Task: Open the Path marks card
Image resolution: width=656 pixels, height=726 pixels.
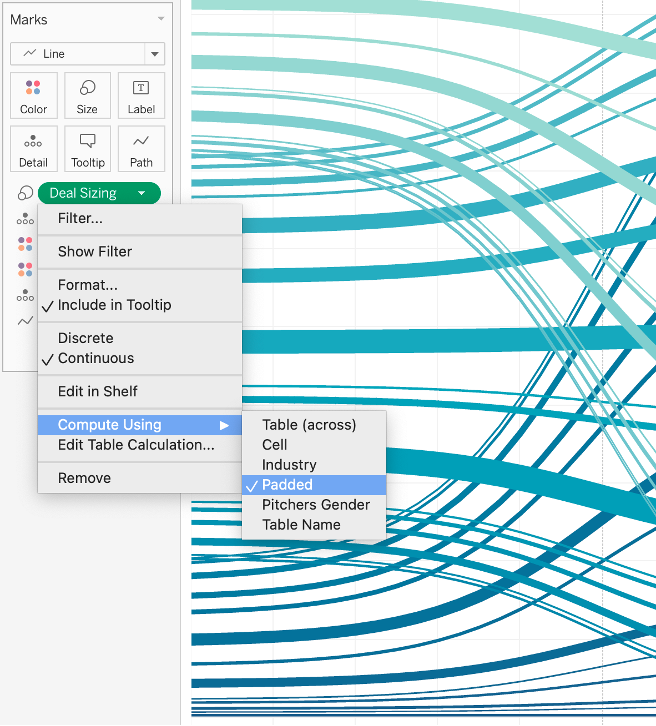Action: (x=141, y=149)
